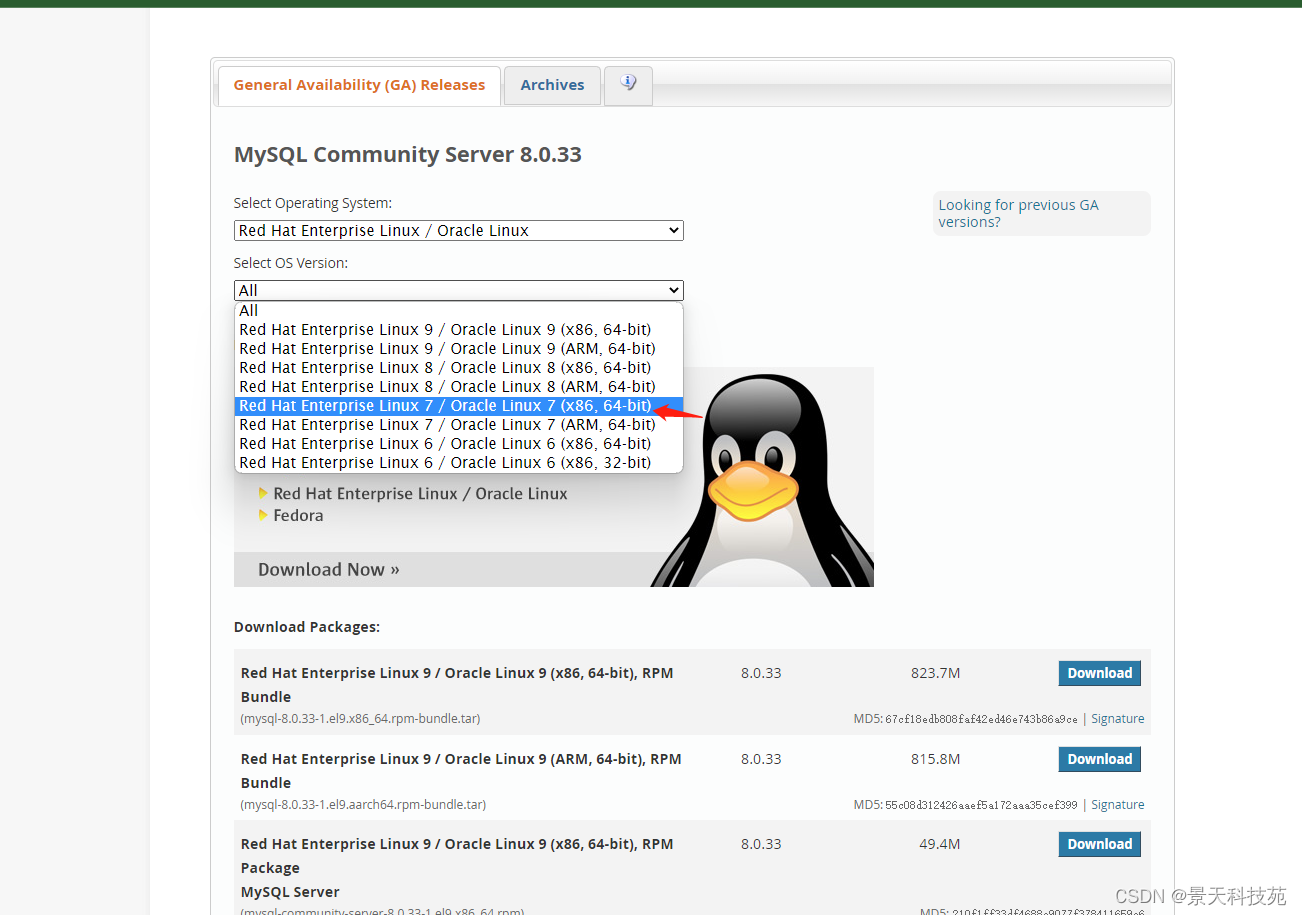Image resolution: width=1302 pixels, height=915 pixels.
Task: Select RHEL 9 / Oracle Linux 9 (ARM, 64-bit) option
Action: coord(459,349)
